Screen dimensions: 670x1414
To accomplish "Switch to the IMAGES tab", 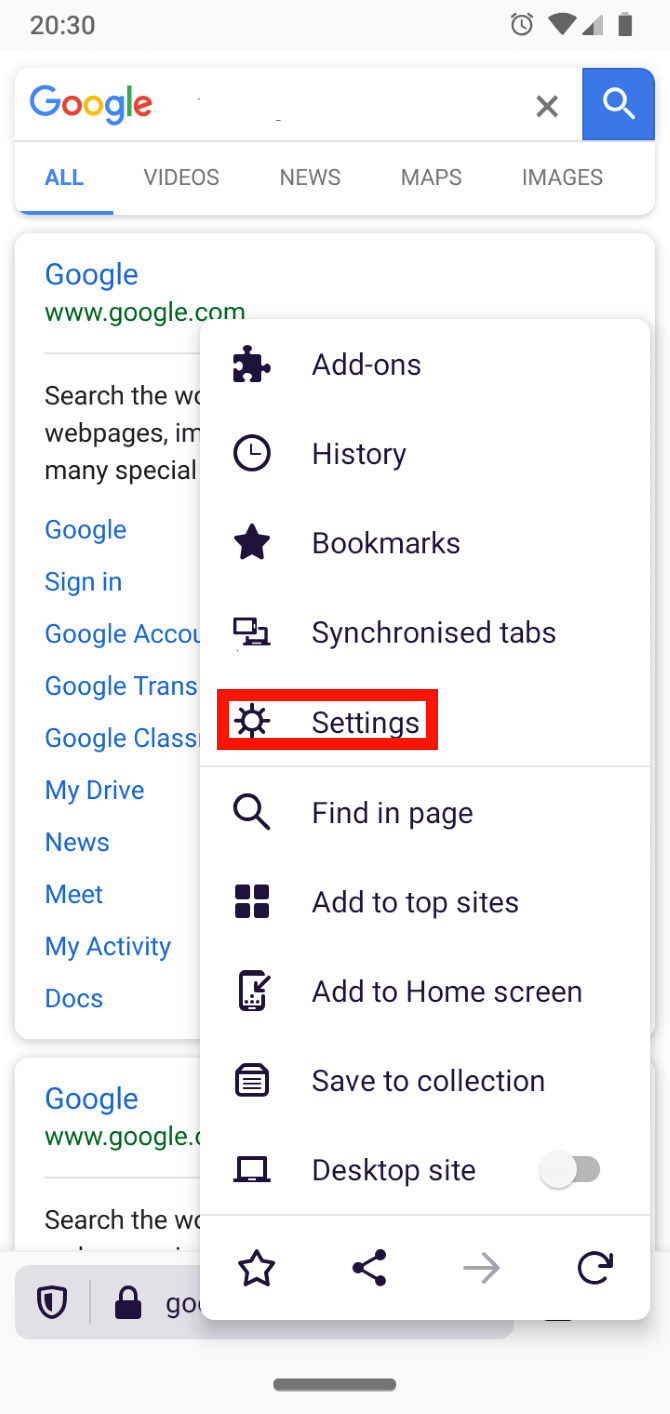I will pos(562,178).
